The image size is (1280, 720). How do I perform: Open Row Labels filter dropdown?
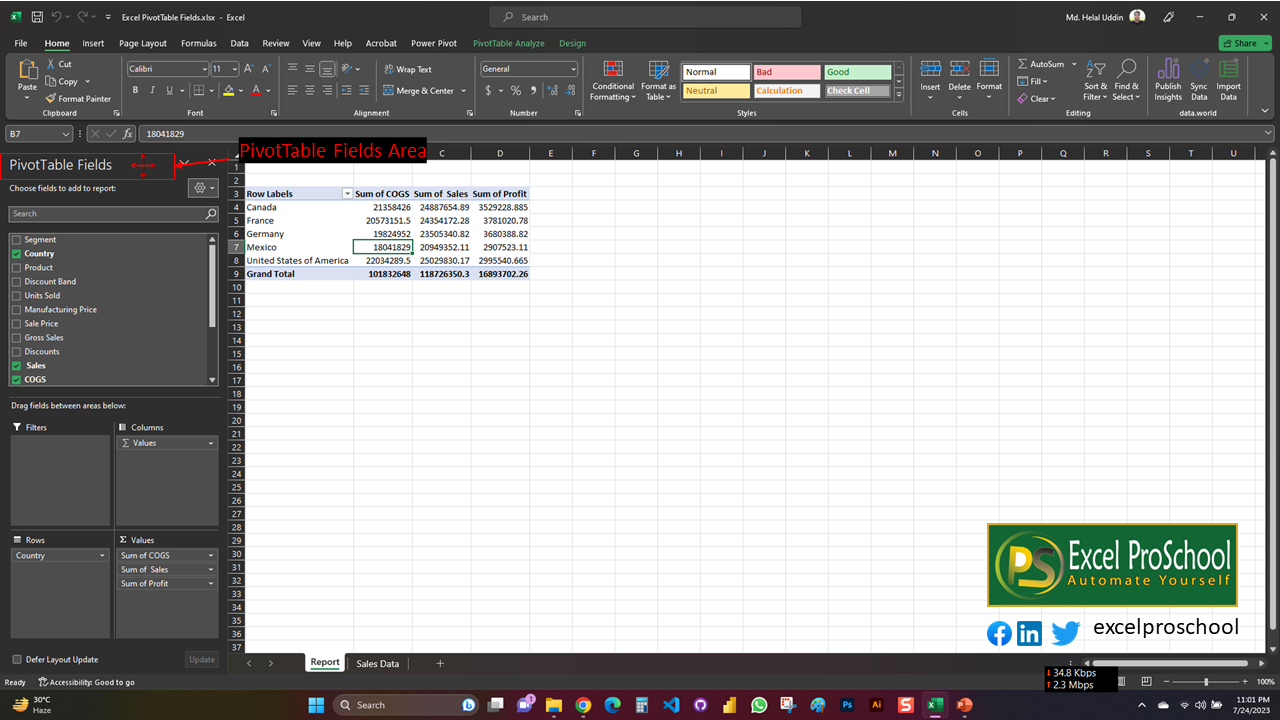[347, 194]
